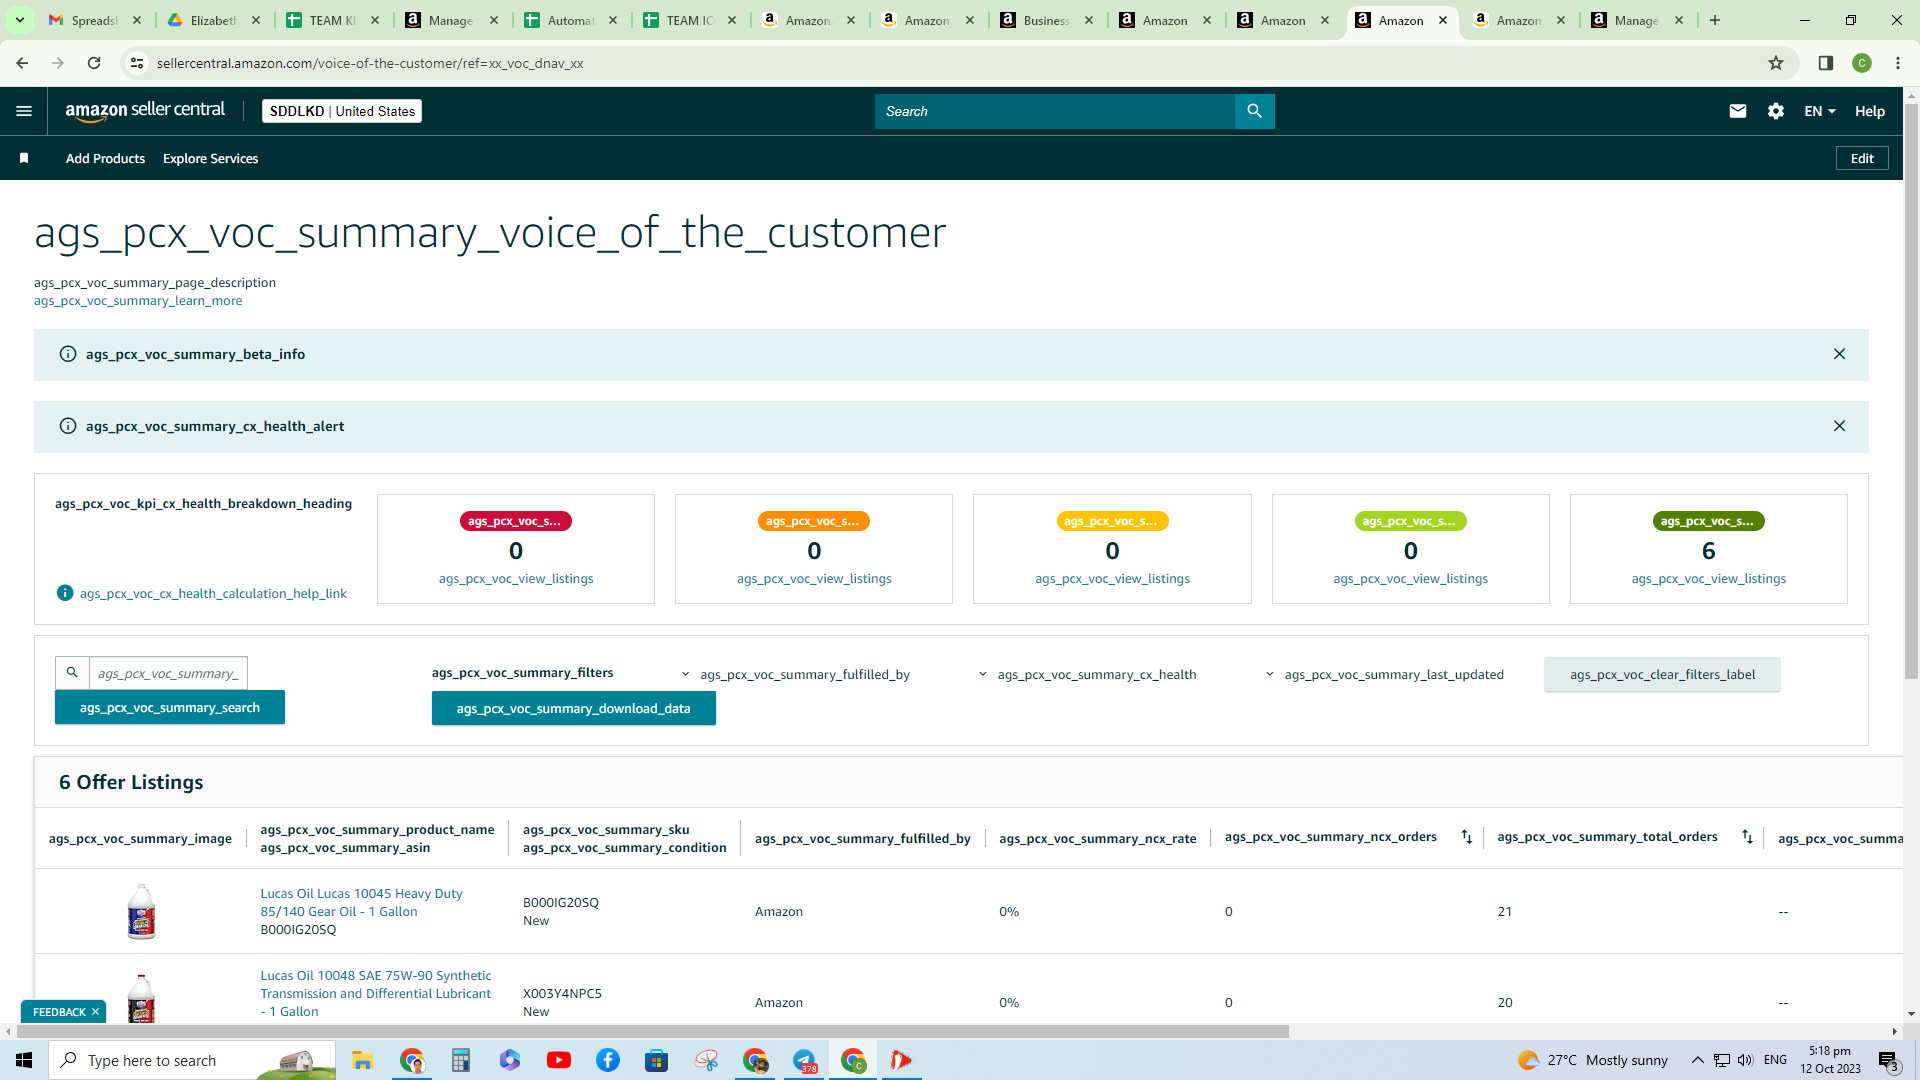Switch to the Elizabeth Drive tab
The image size is (1920, 1080).
point(214,20)
